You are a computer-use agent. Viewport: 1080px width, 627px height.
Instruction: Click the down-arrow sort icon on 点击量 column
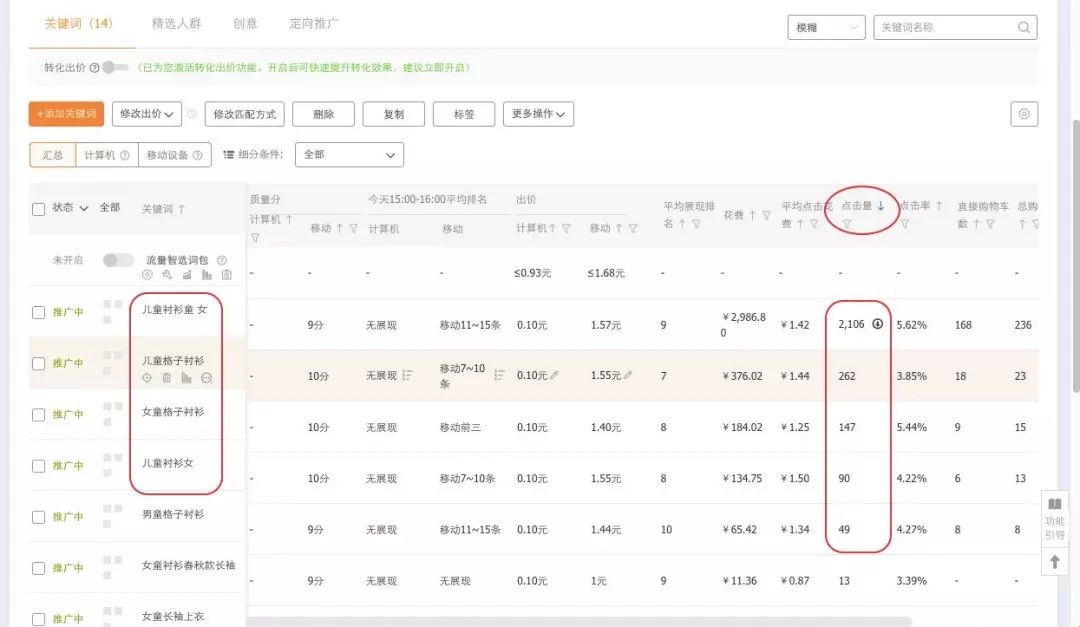(880, 206)
